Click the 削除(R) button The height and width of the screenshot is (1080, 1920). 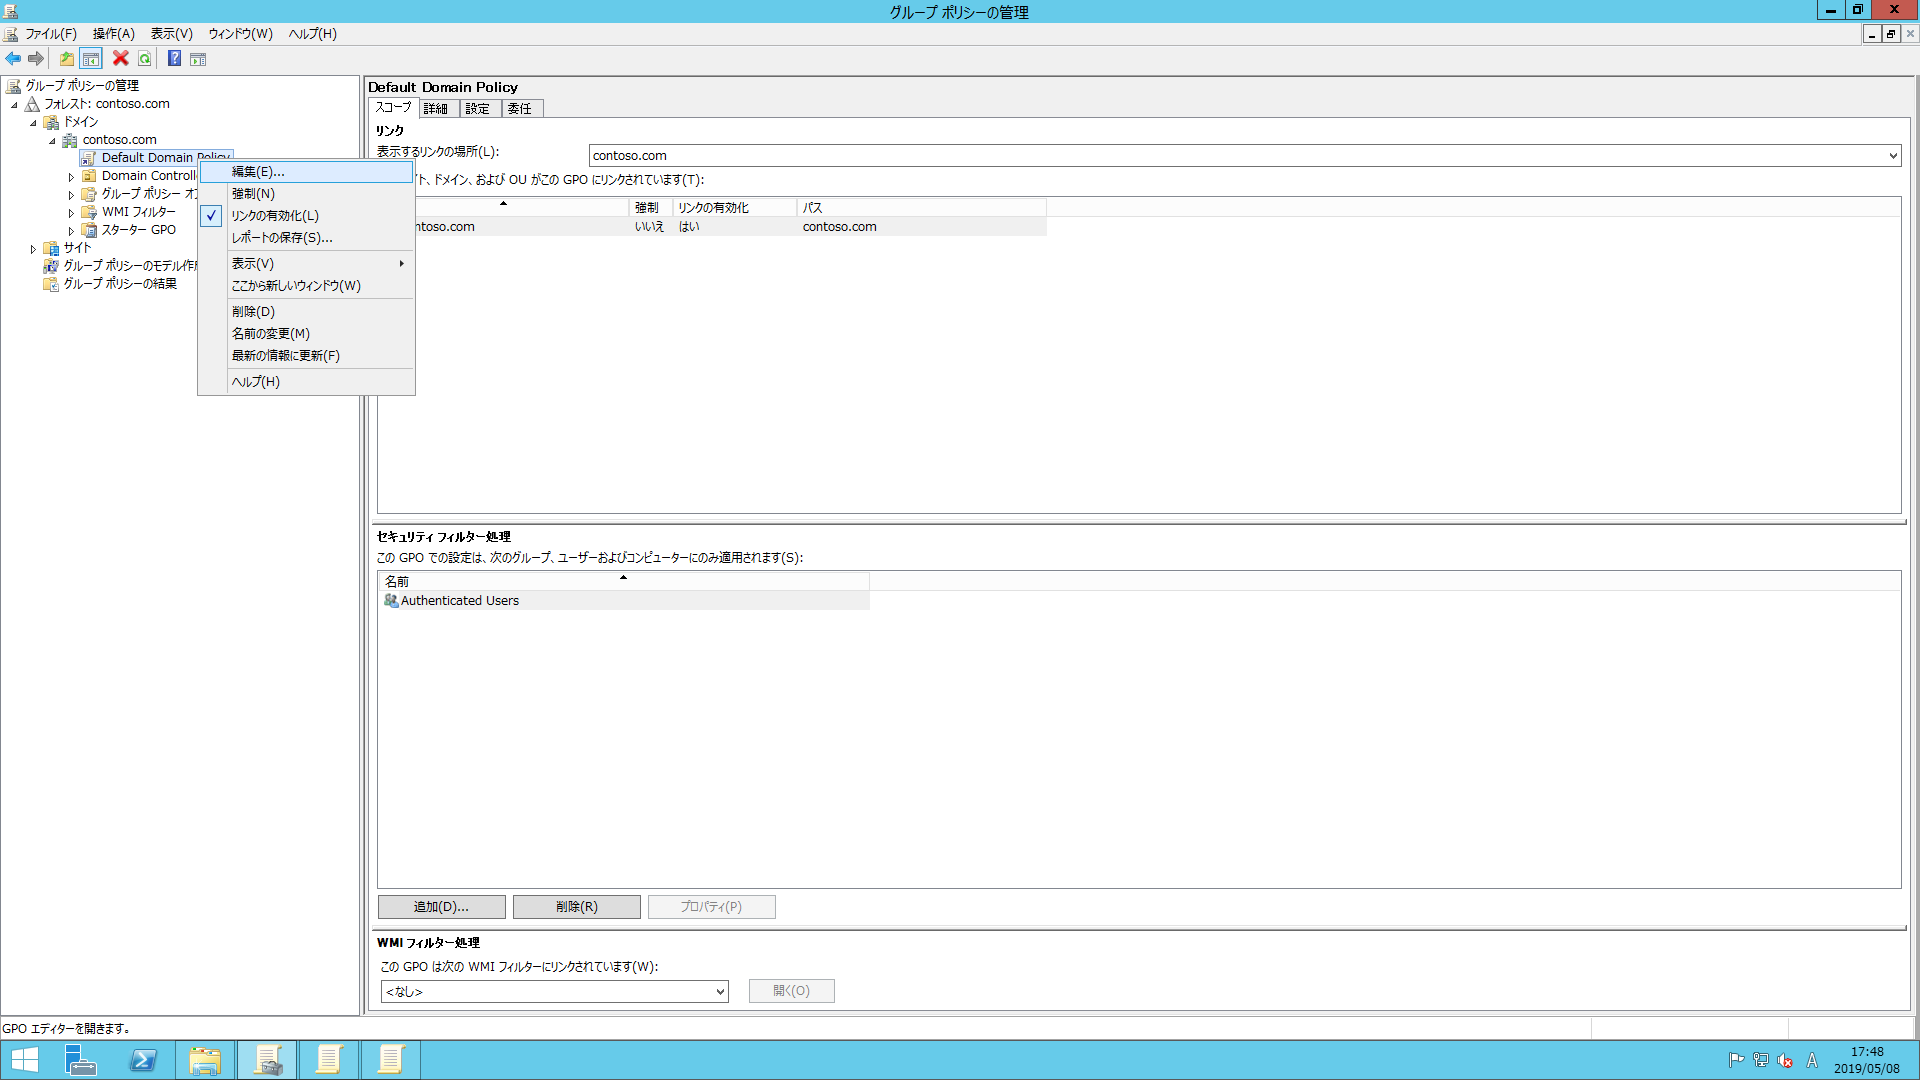(576, 907)
